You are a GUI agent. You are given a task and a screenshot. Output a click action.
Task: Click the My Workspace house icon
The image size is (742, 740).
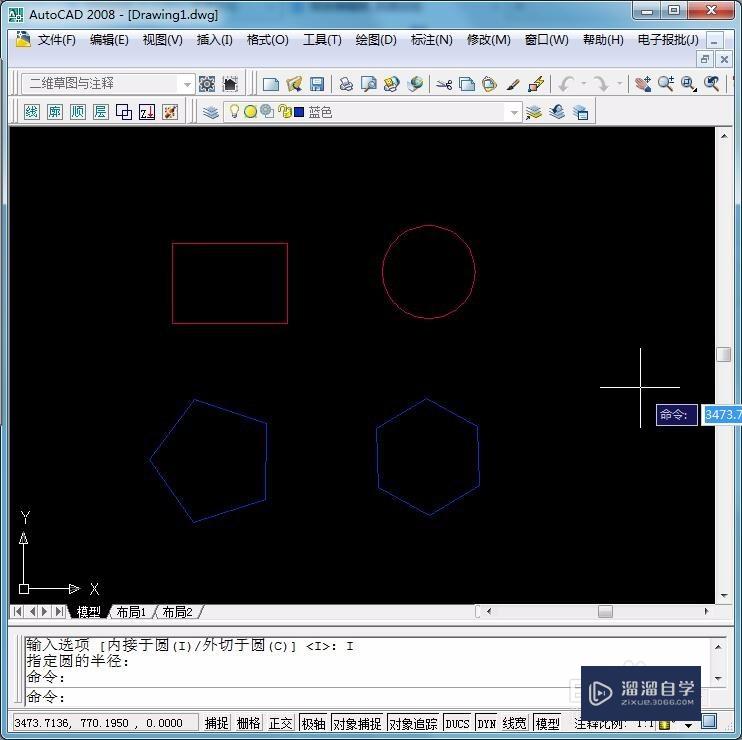coord(230,84)
